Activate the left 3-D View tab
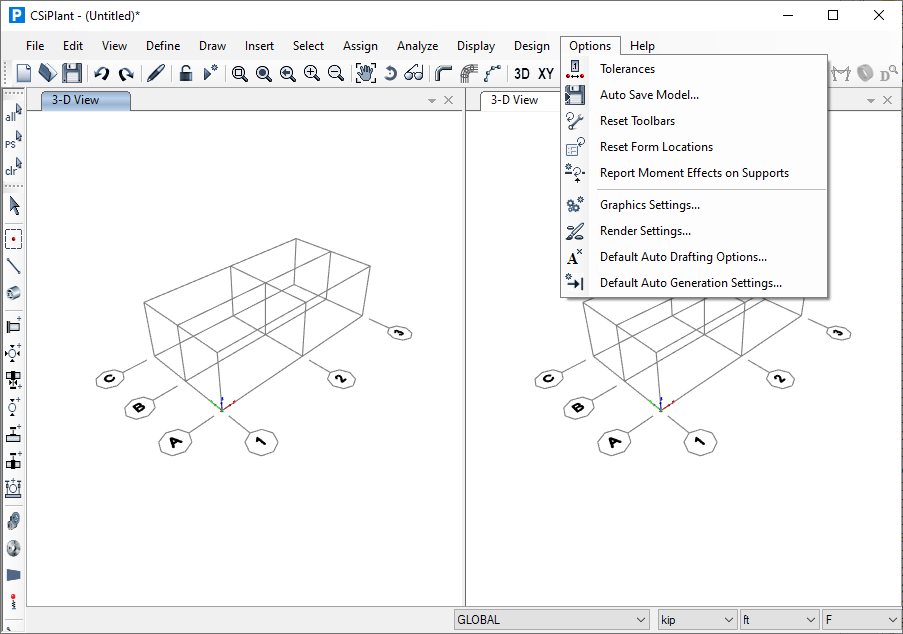The image size is (903, 634). (x=86, y=100)
